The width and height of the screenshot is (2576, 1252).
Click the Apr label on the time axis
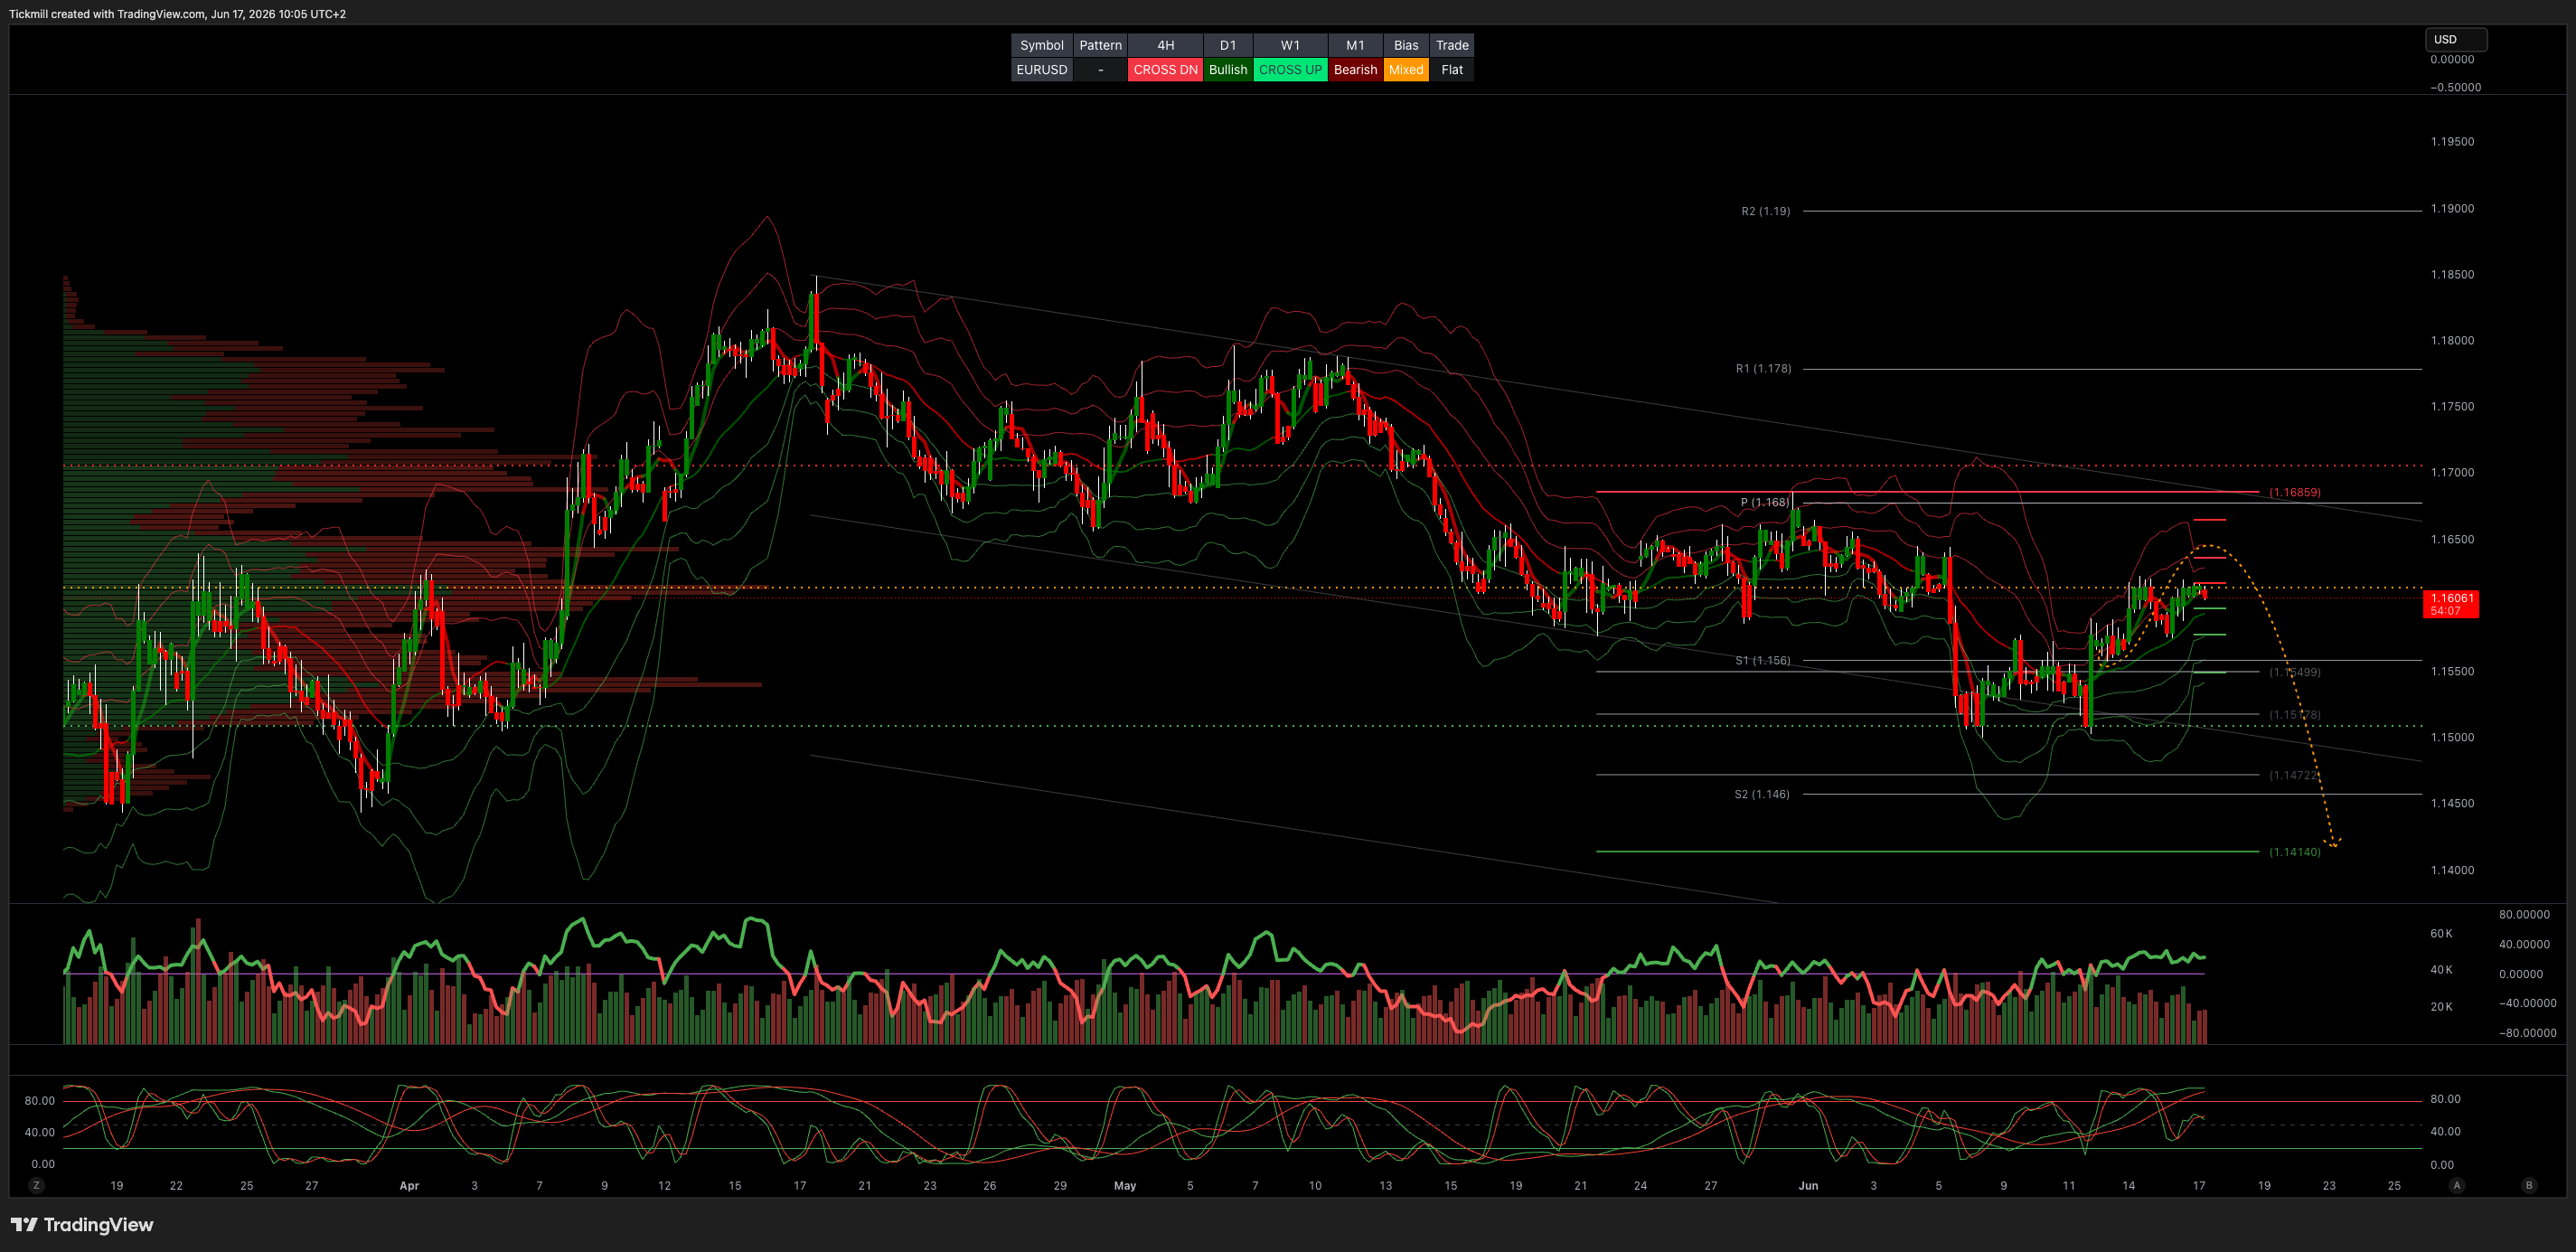pyautogui.click(x=409, y=1186)
